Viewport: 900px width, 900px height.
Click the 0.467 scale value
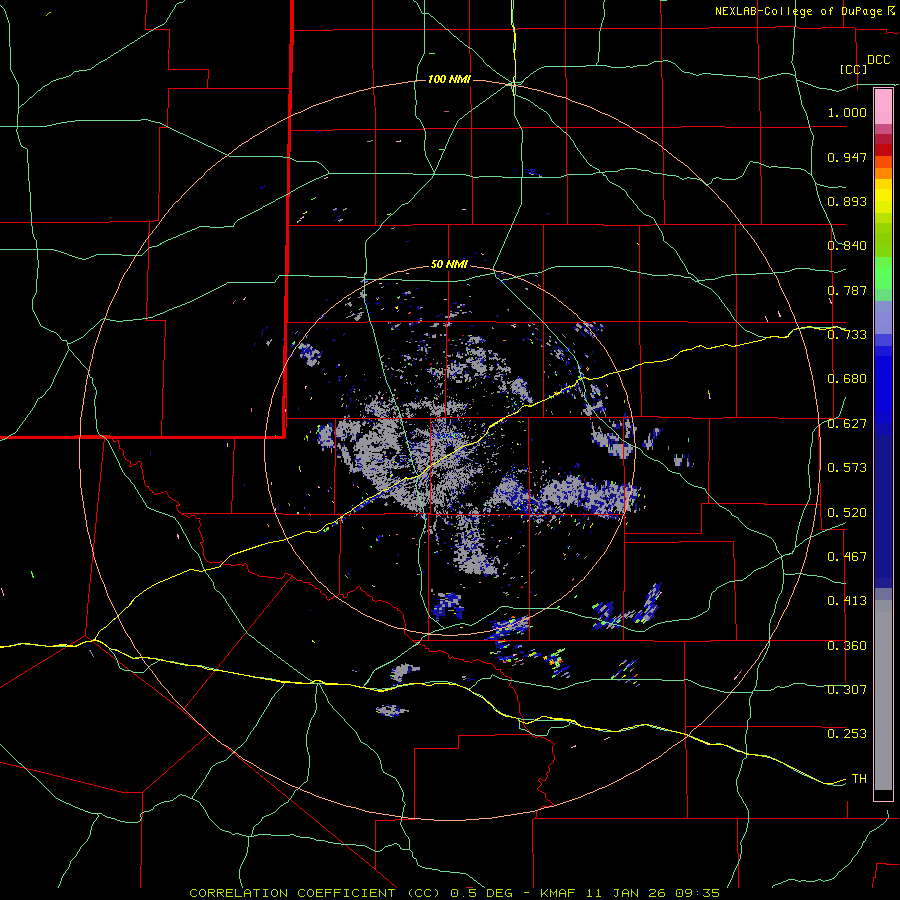(847, 557)
